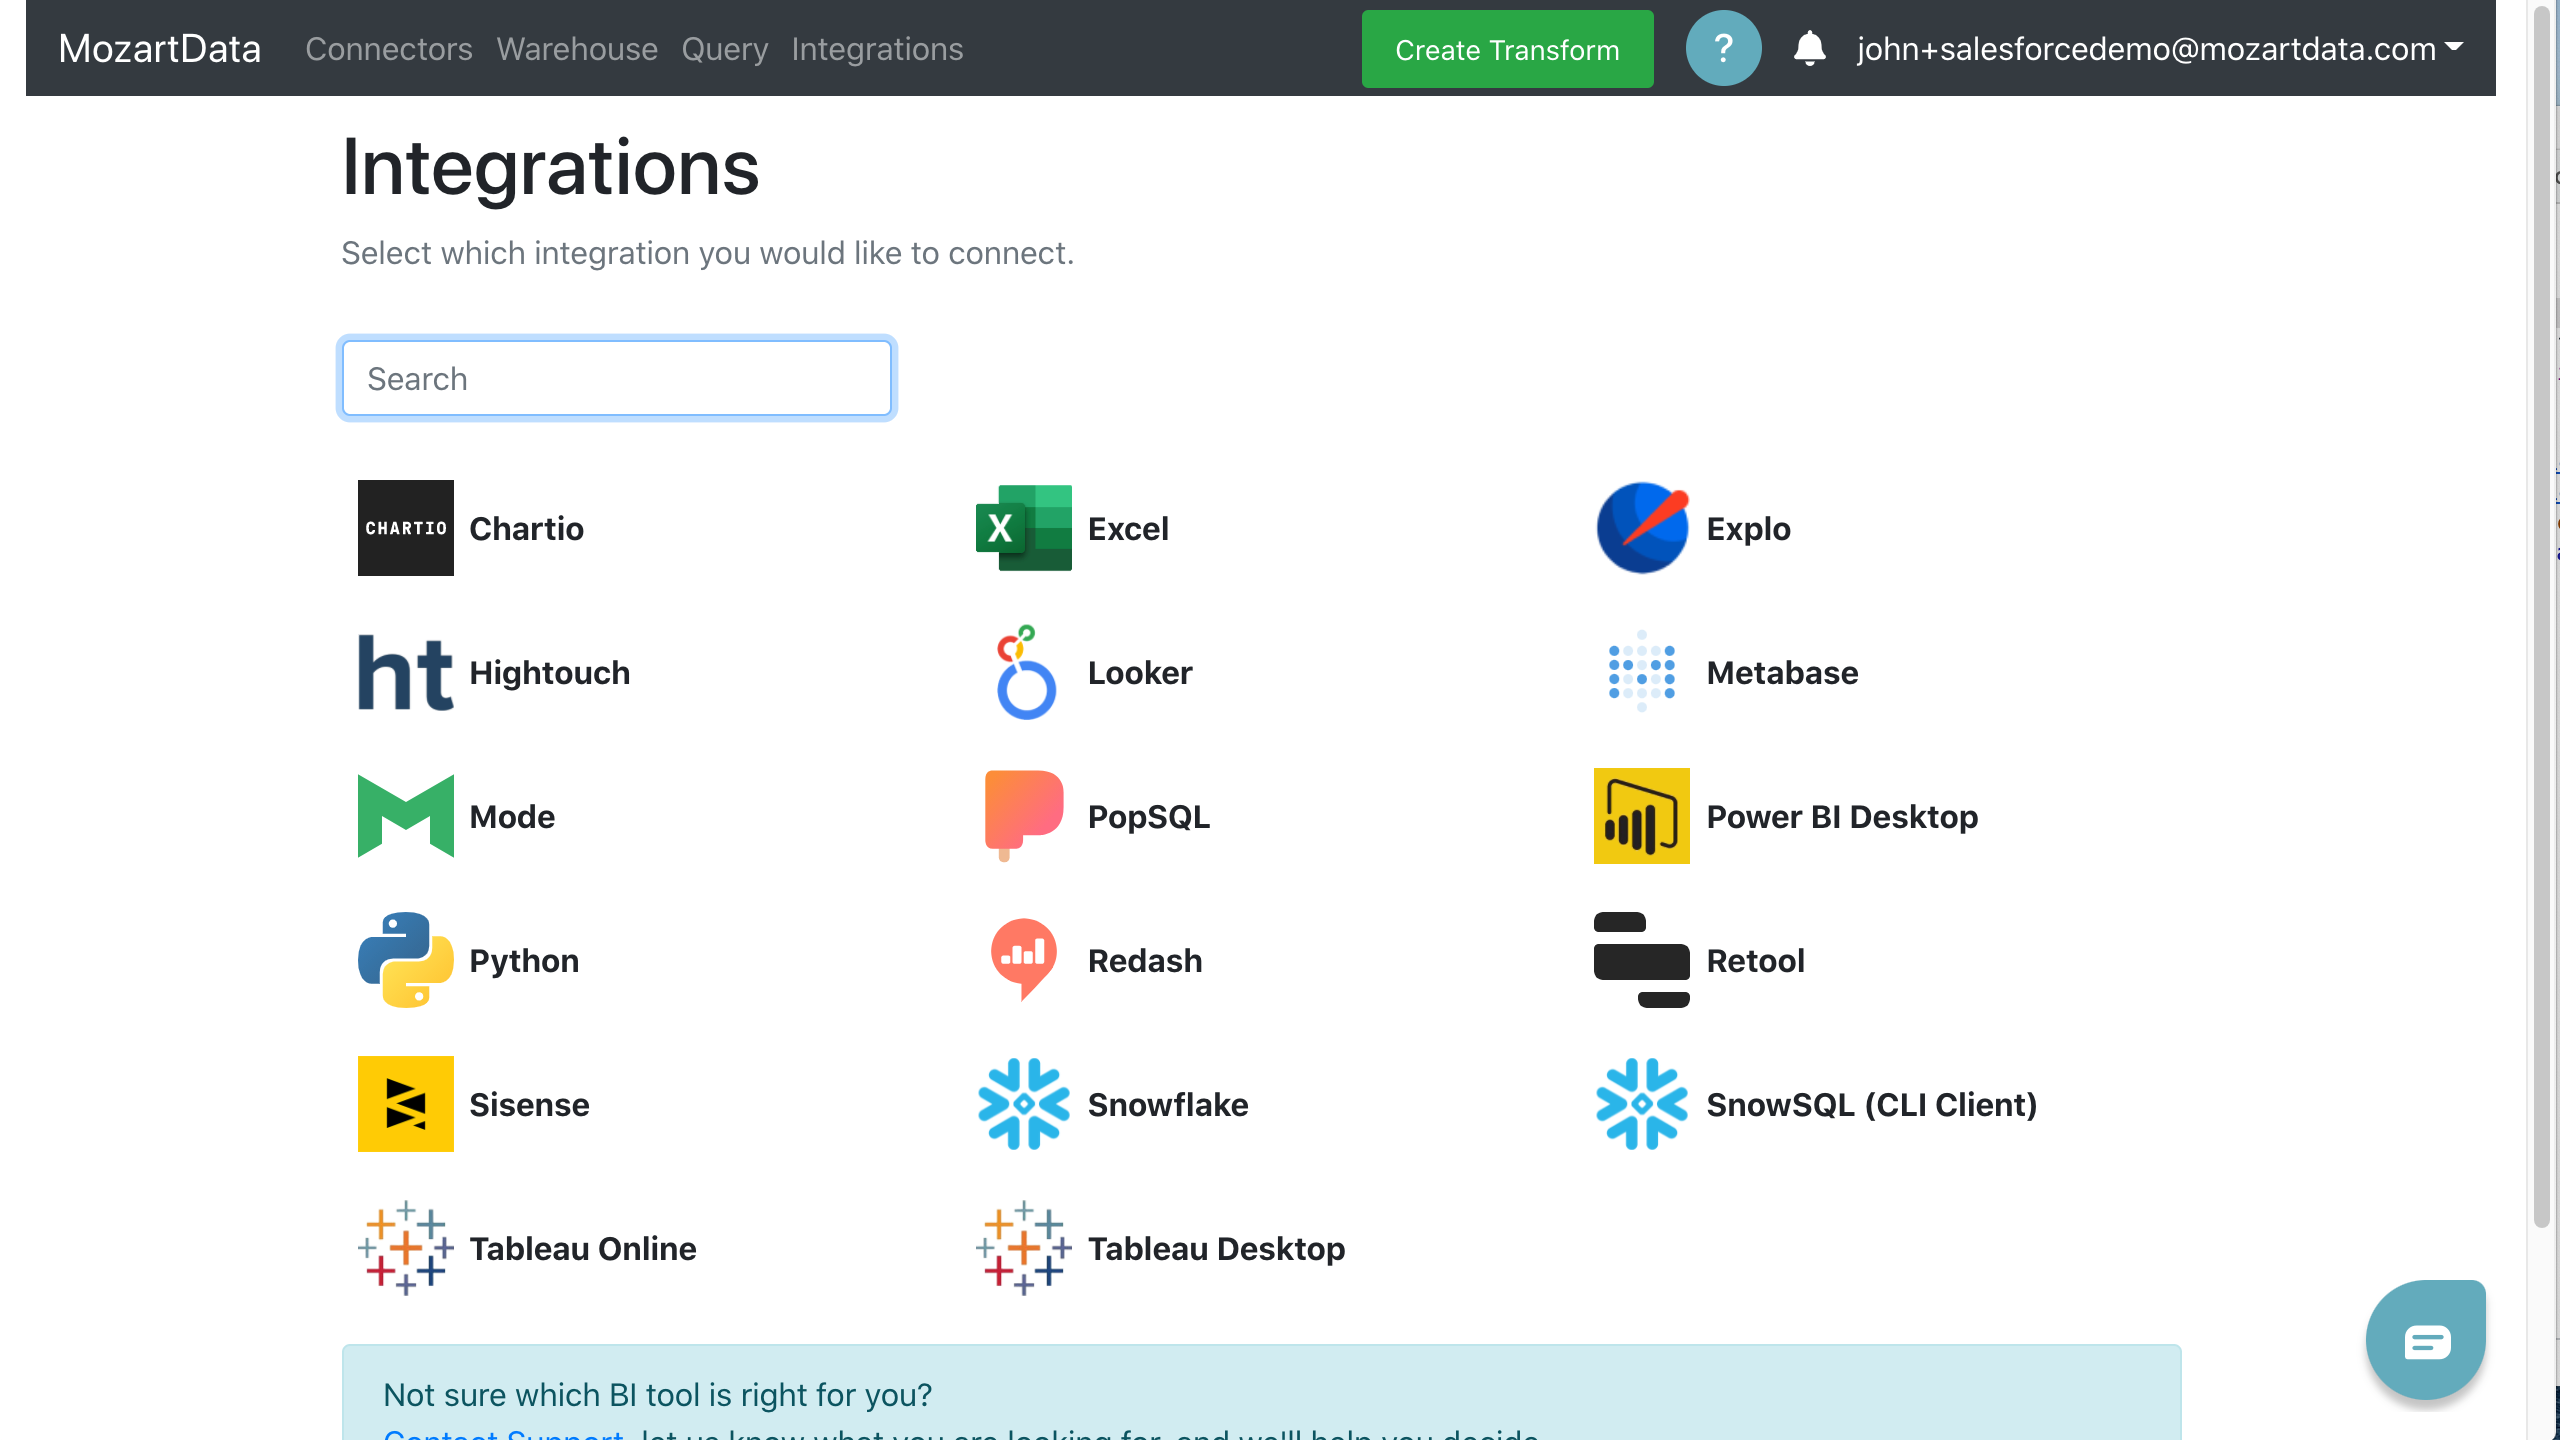The height and width of the screenshot is (1440, 2560).
Task: Open the black Retool logo
Action: 1642,960
